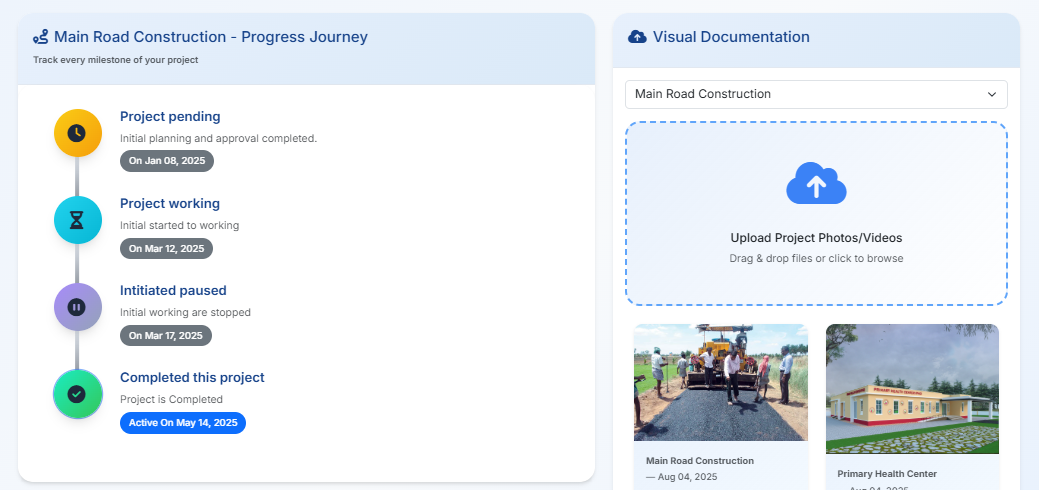Click 'Track every milestone of your project' subtitle
The image size is (1039, 490).
click(116, 60)
